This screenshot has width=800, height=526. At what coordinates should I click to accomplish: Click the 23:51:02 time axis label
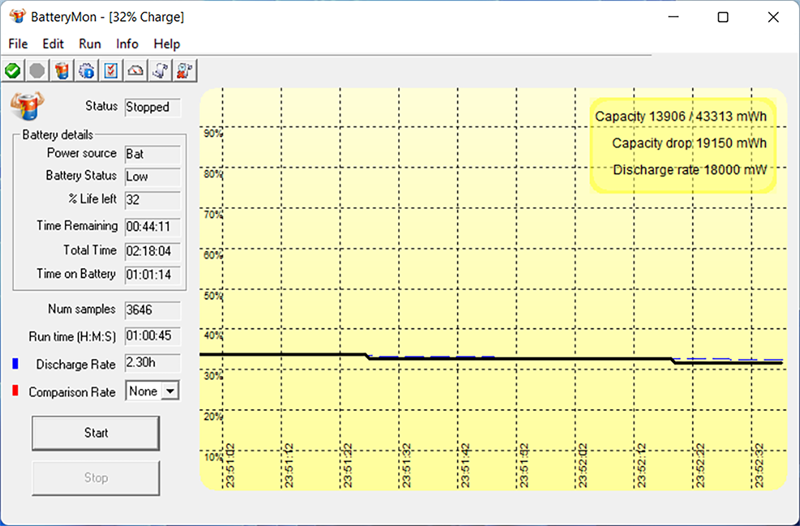point(230,465)
